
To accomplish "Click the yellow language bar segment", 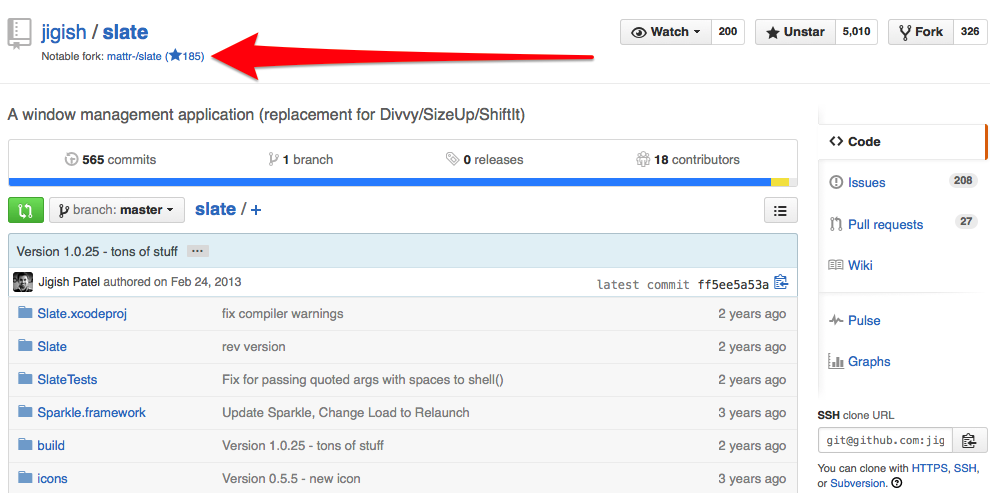I will tap(780, 182).
